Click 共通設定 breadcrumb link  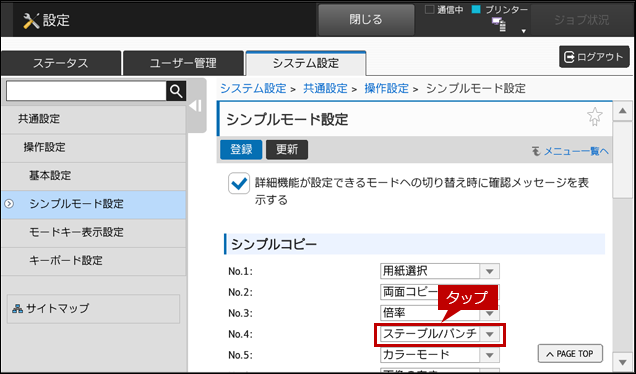click(325, 88)
